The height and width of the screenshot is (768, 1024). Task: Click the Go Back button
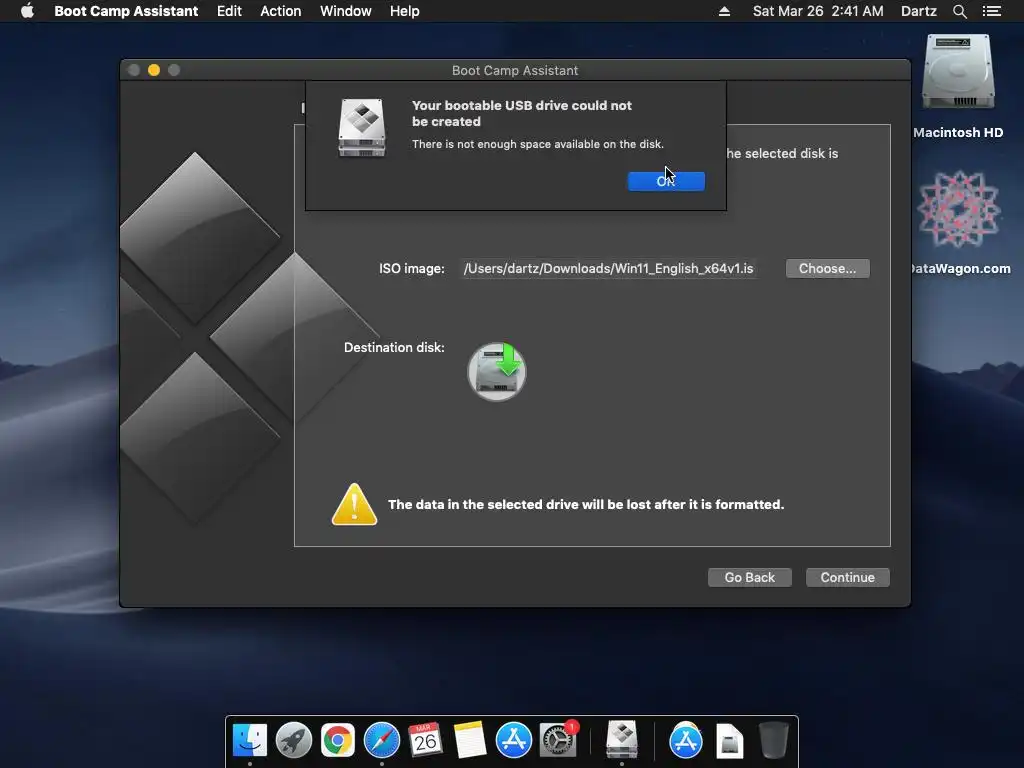pyautogui.click(x=750, y=577)
